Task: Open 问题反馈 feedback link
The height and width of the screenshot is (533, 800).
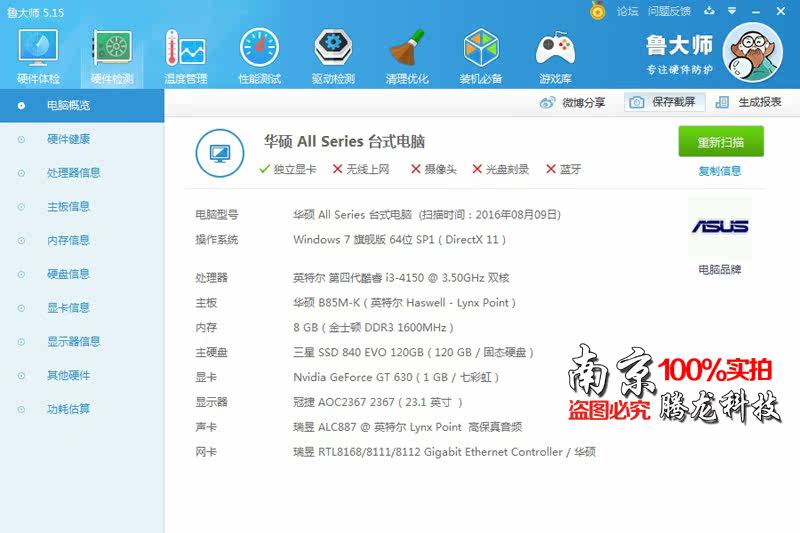Action: (x=669, y=11)
